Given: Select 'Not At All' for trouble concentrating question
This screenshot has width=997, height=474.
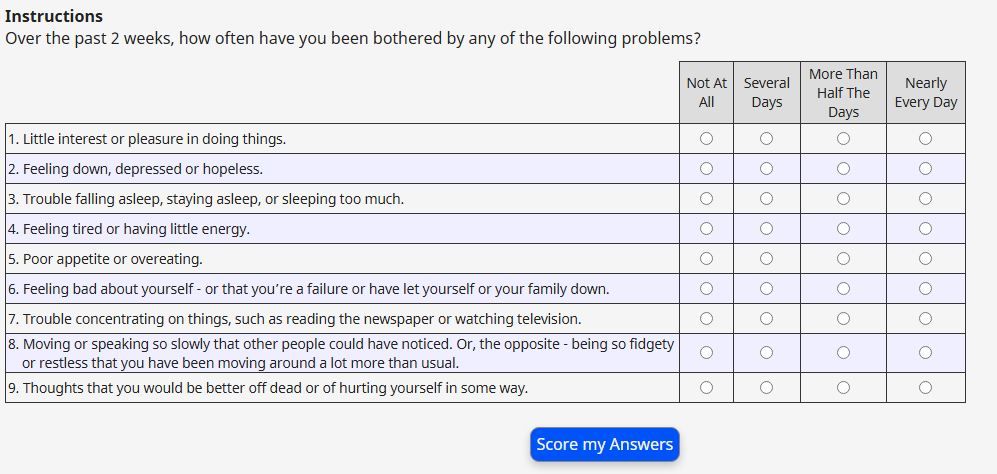Looking at the screenshot, I should point(706,318).
